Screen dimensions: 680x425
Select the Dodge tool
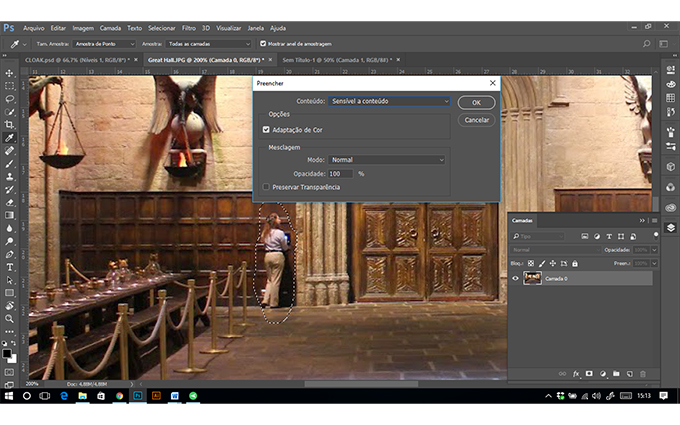[9, 241]
